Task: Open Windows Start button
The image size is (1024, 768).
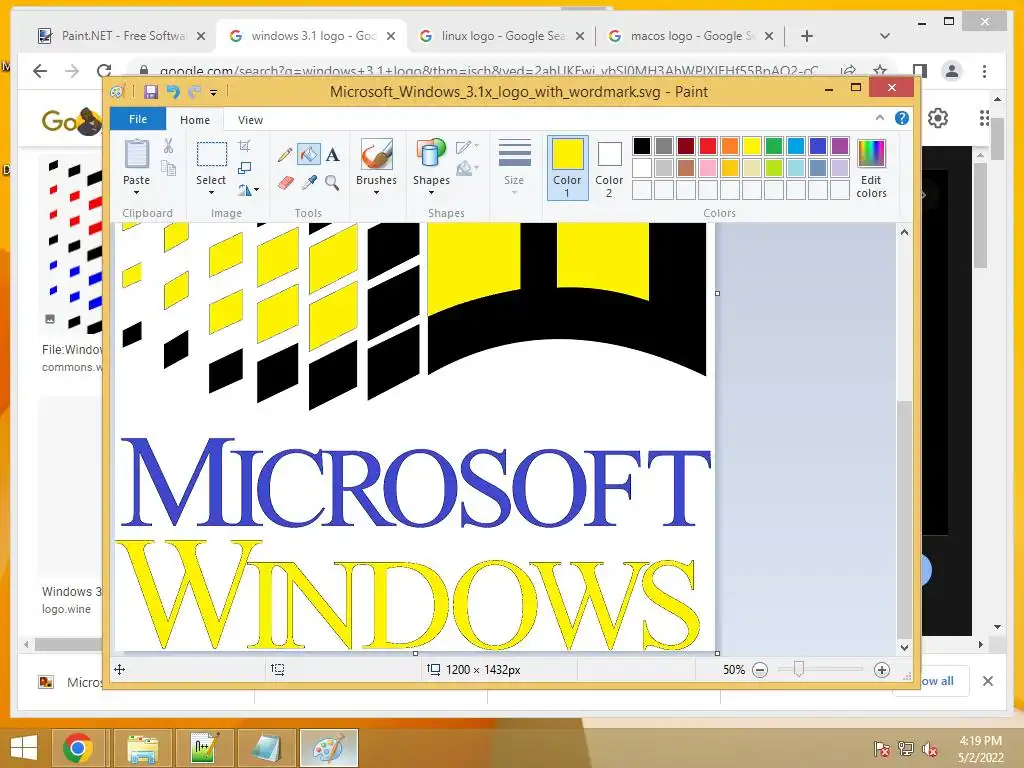Action: 24,748
